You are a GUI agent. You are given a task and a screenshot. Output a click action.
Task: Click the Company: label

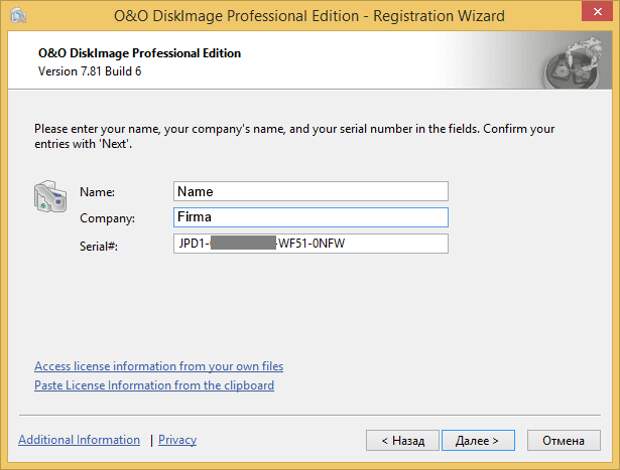[x=107, y=218]
